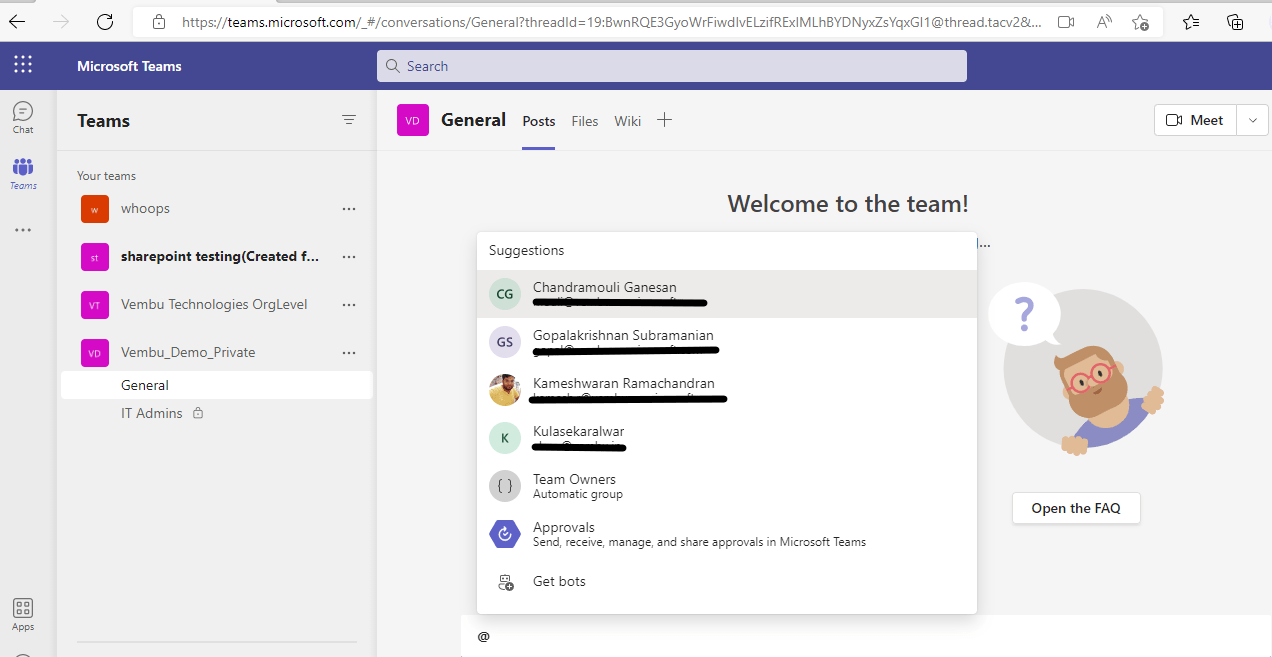Screen dimensions: 1272x657
Task: Select Approvals app suggestion
Action: coord(727,534)
